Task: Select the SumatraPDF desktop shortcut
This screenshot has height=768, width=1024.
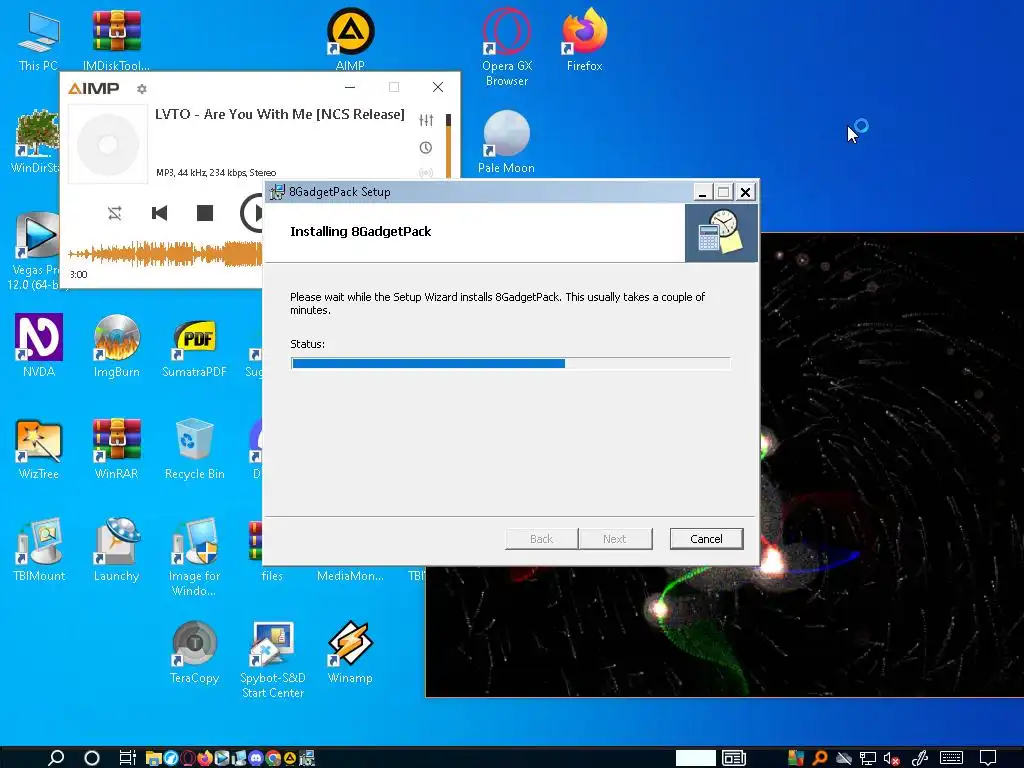Action: (x=194, y=346)
